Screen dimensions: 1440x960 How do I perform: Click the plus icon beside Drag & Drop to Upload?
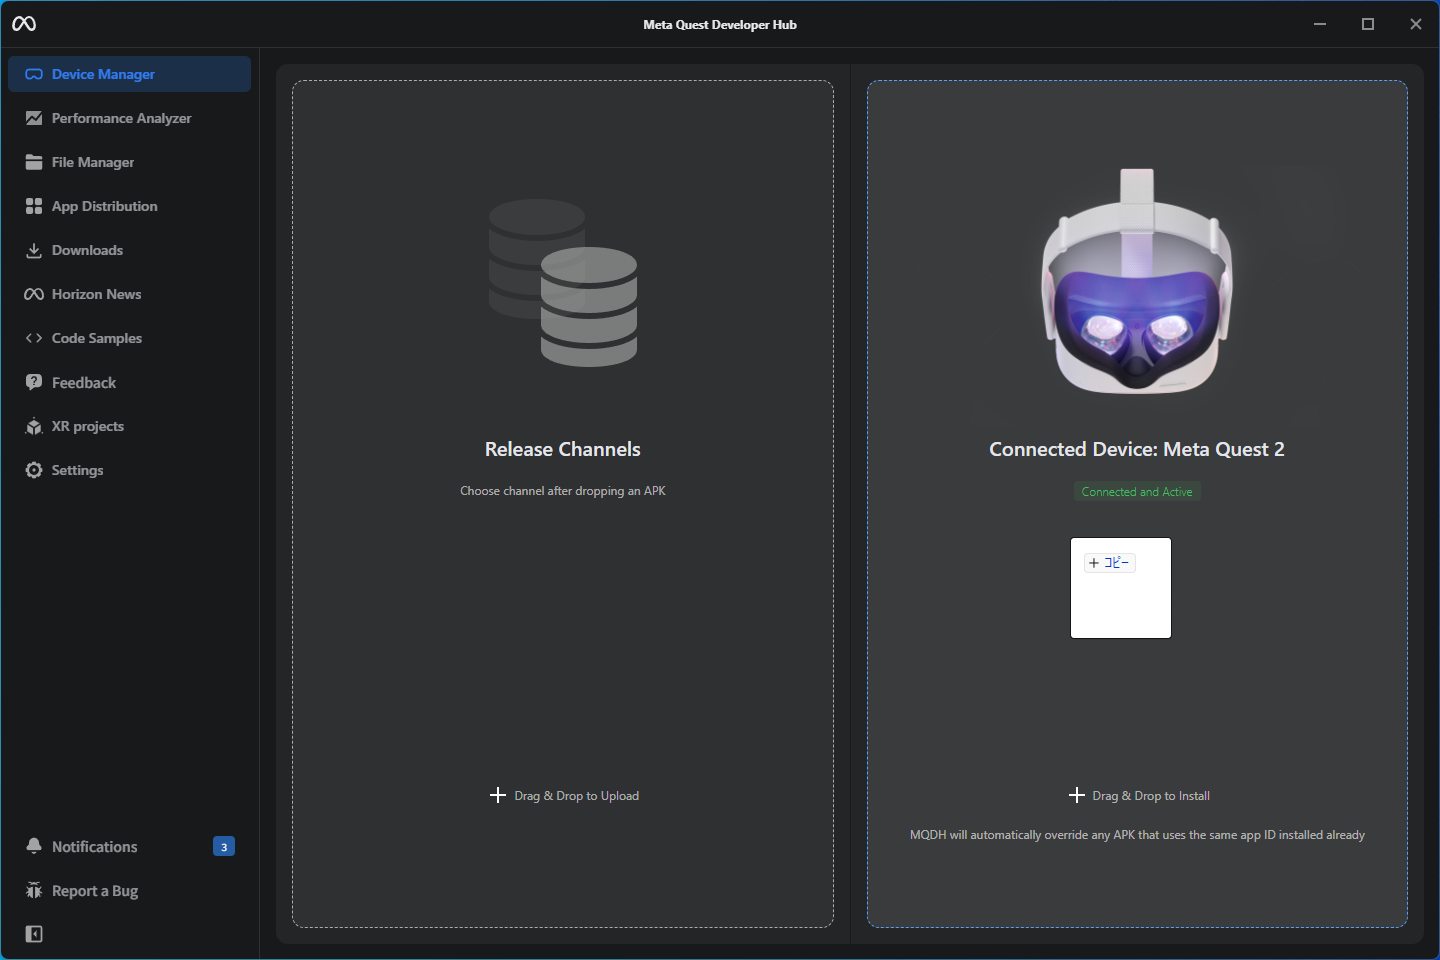coord(498,795)
